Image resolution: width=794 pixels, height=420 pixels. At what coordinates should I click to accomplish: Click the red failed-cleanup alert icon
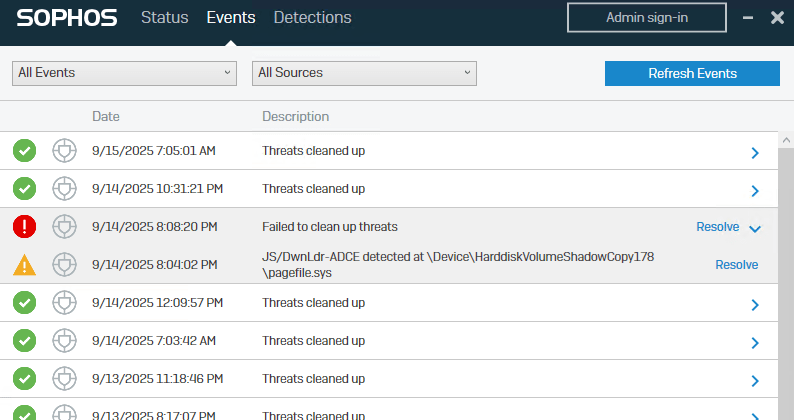(x=24, y=227)
